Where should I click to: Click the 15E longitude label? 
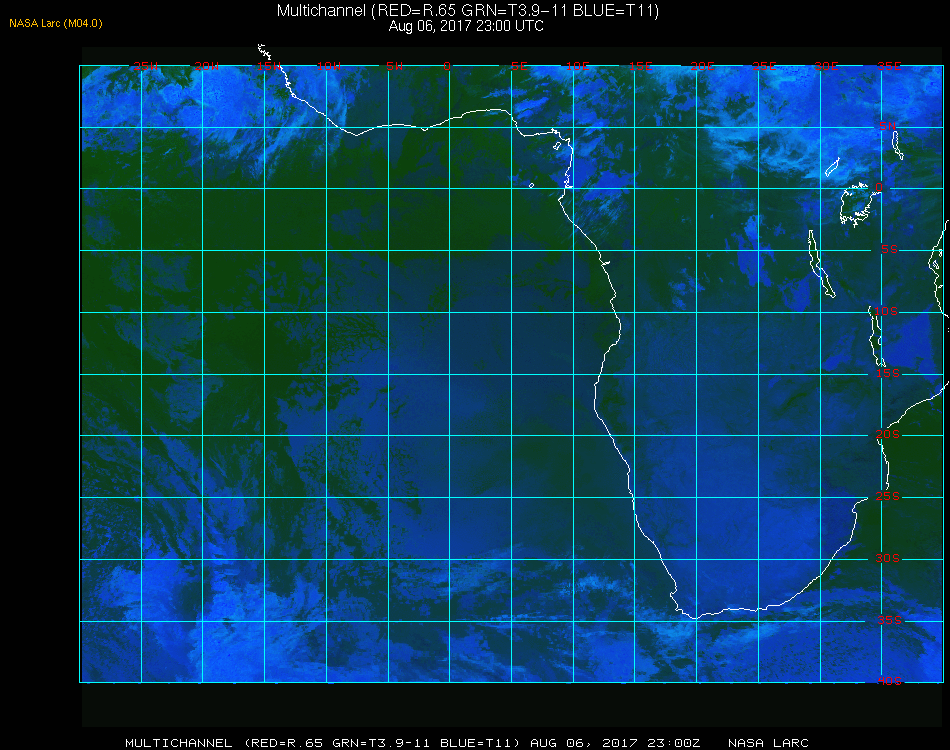pos(640,66)
